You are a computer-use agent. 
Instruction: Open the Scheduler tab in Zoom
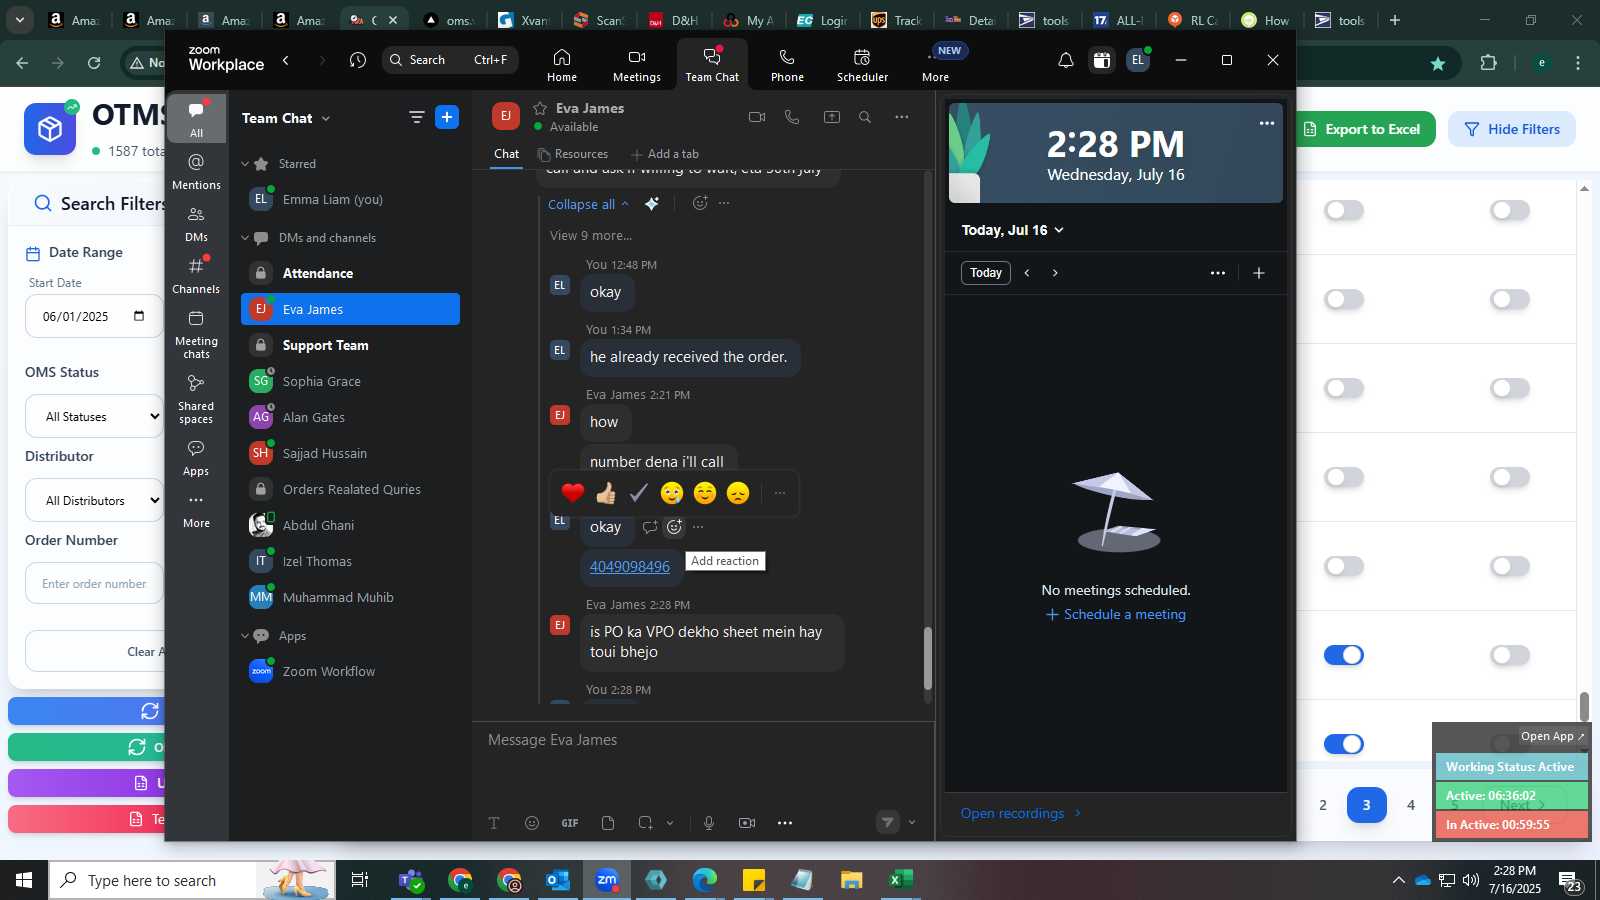coord(862,65)
